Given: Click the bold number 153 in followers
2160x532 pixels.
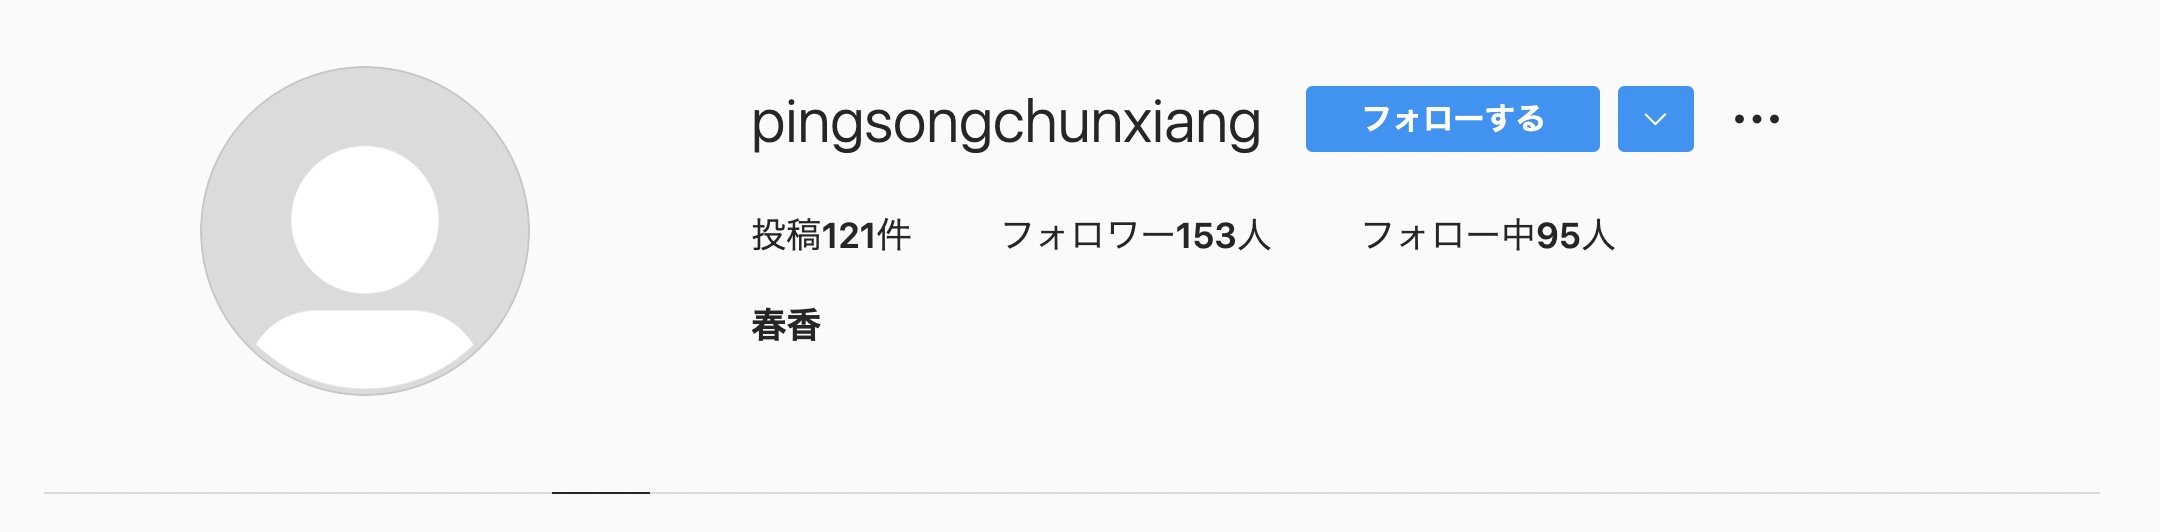Looking at the screenshot, I should click(1206, 236).
